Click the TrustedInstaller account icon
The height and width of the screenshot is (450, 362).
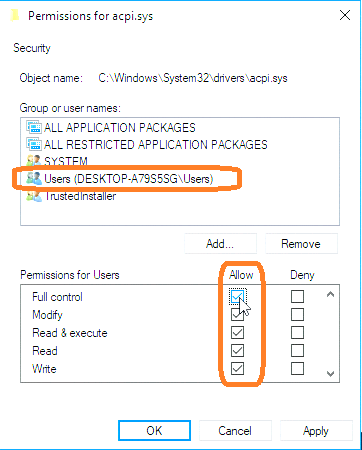coord(34,196)
